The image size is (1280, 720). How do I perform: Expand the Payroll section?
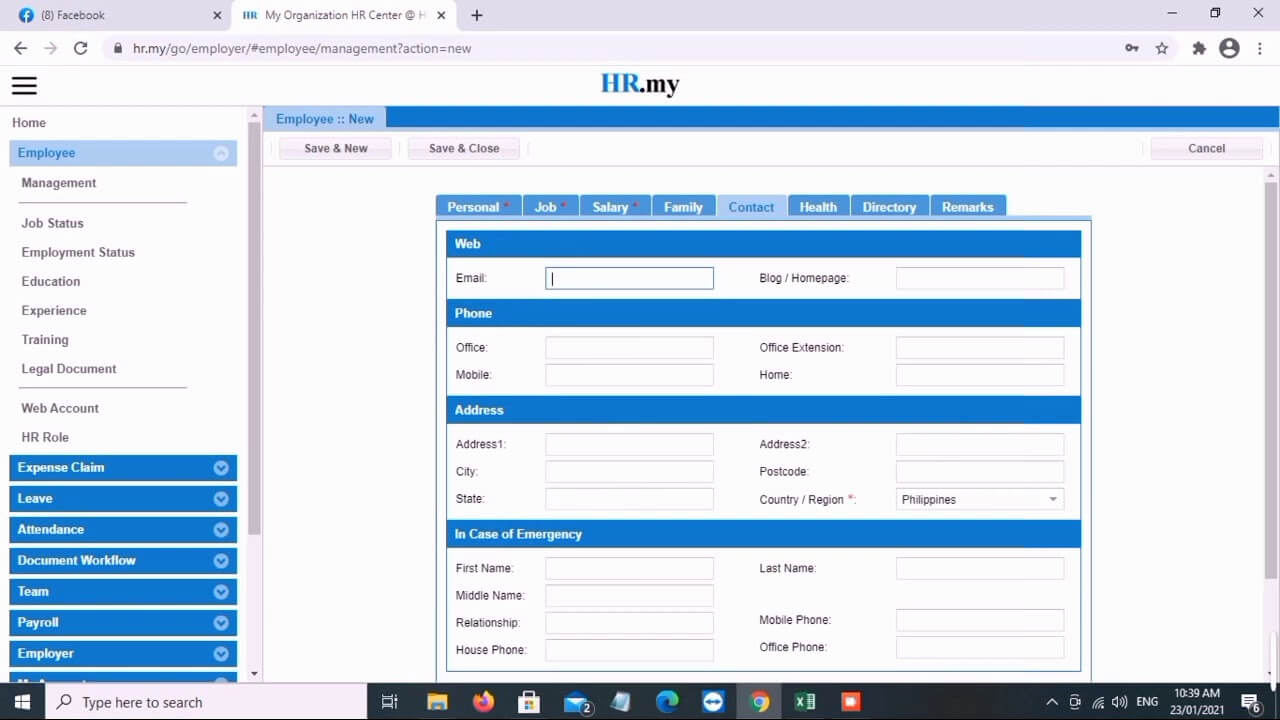[x=122, y=622]
